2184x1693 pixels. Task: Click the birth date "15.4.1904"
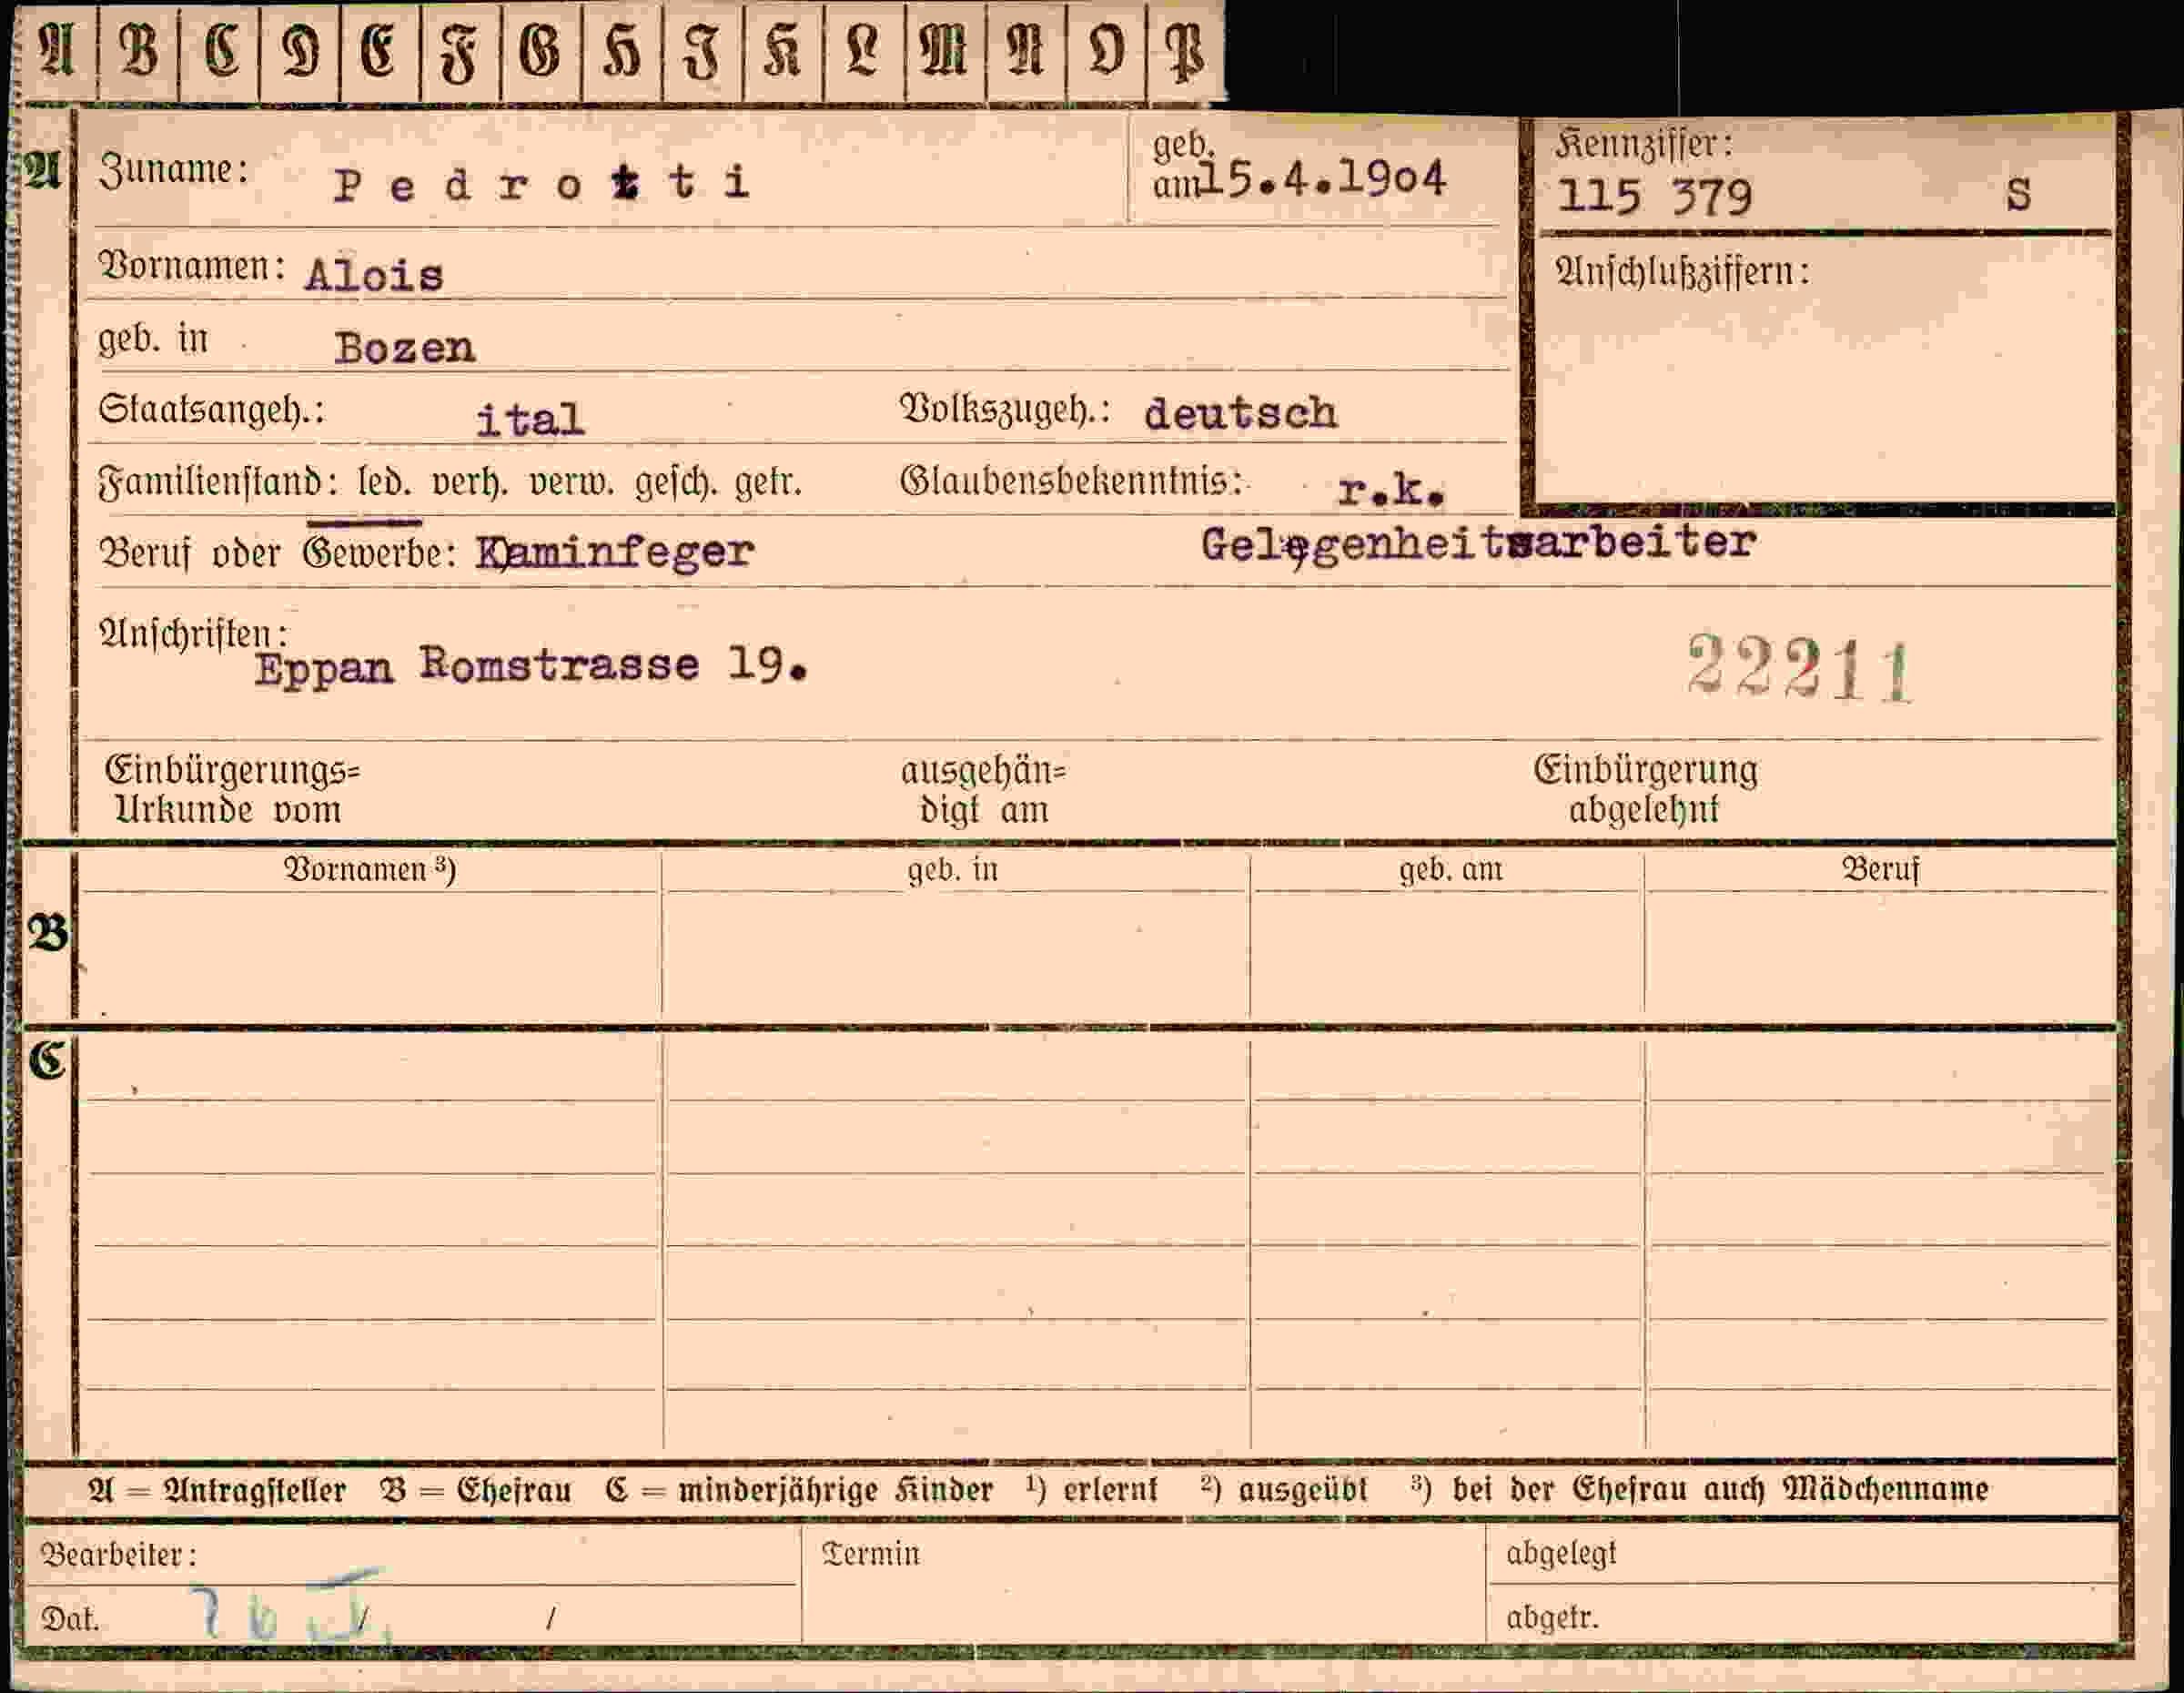click(x=1322, y=179)
